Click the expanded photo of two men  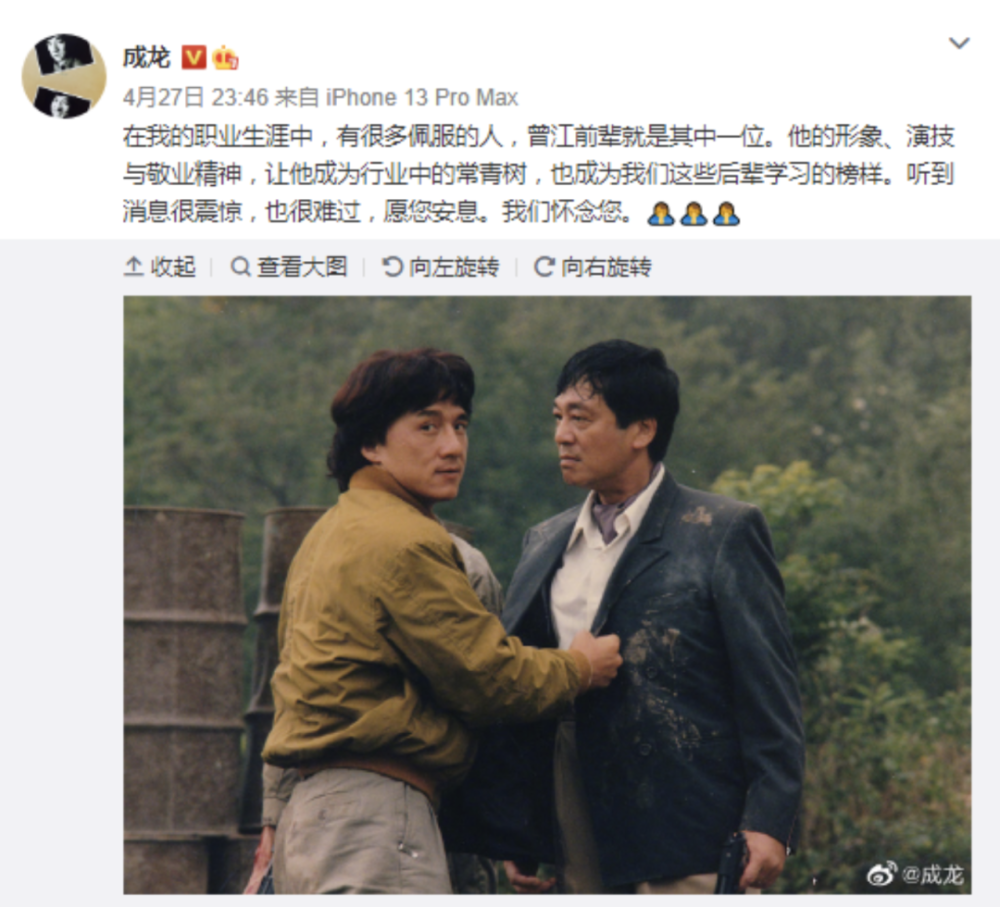[x=547, y=594]
